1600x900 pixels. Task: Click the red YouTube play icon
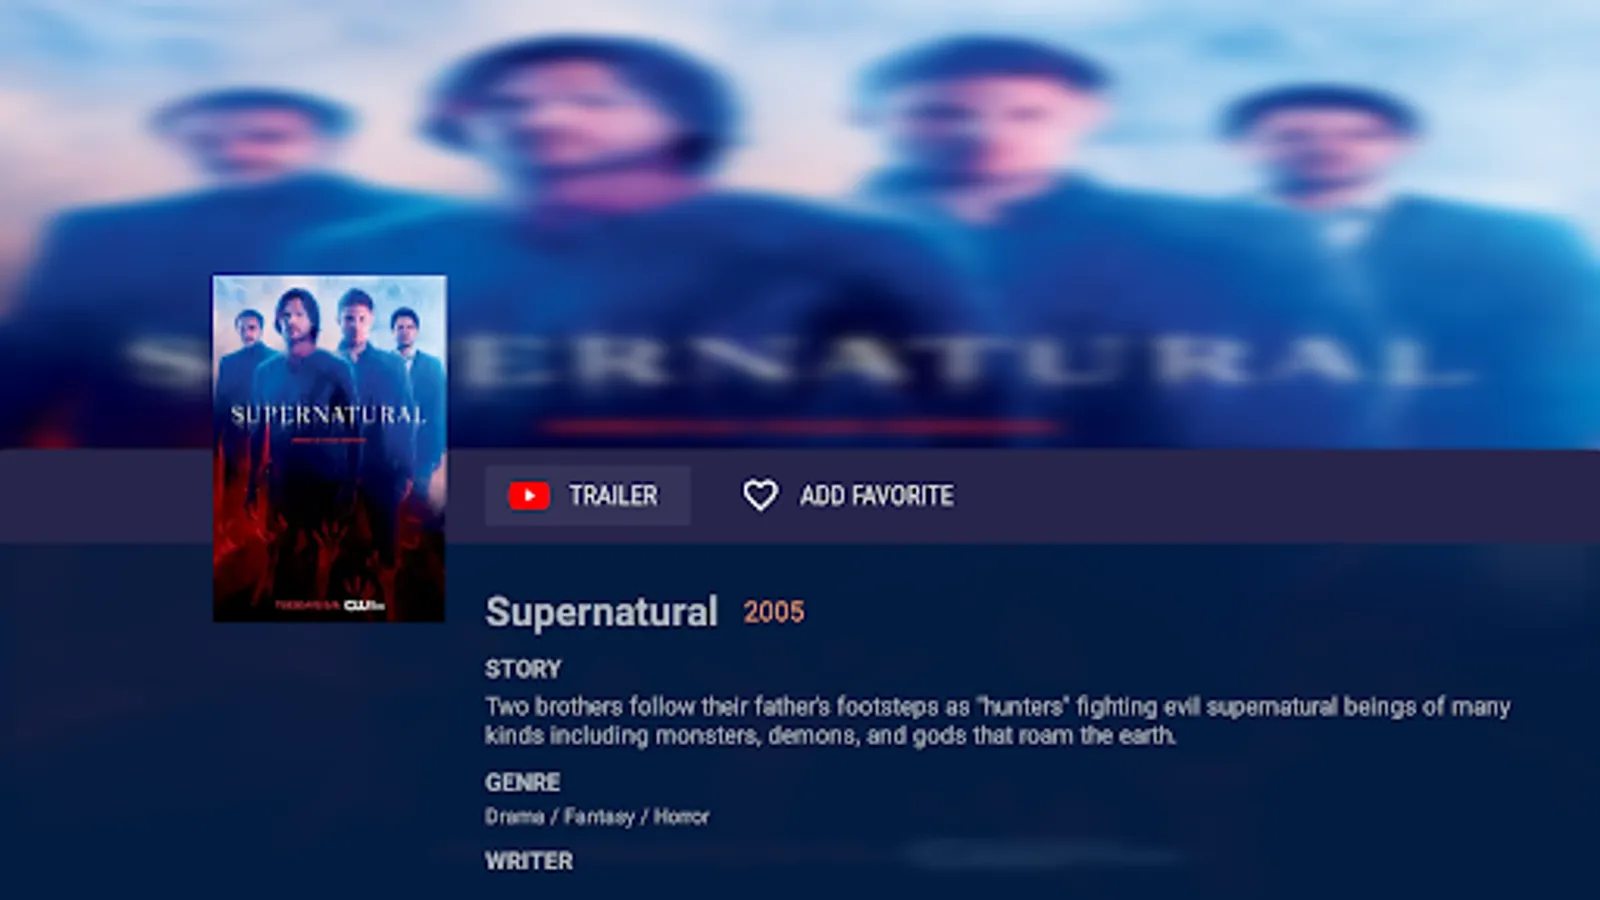click(529, 495)
